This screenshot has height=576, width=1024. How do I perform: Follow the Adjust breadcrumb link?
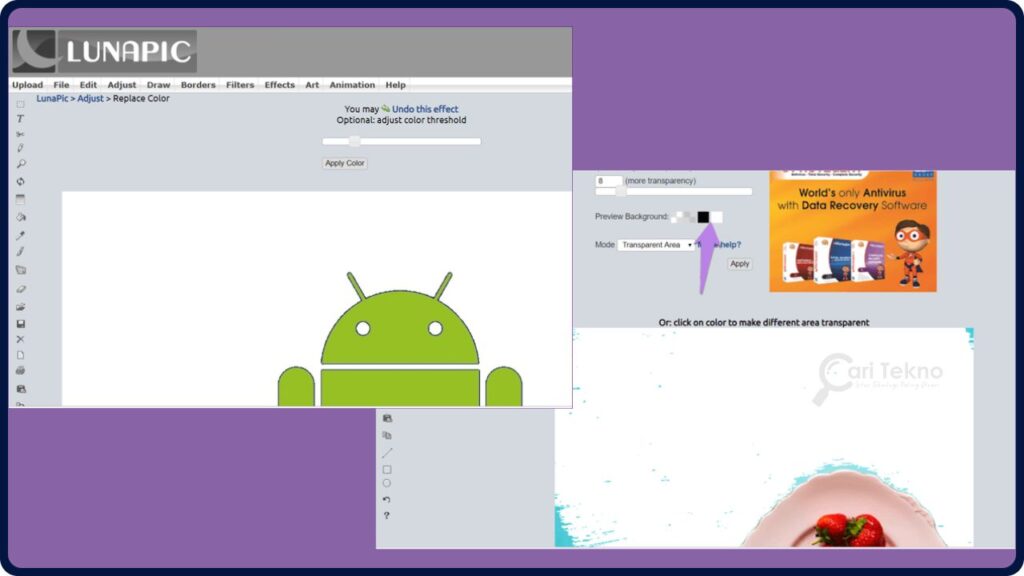coord(91,99)
